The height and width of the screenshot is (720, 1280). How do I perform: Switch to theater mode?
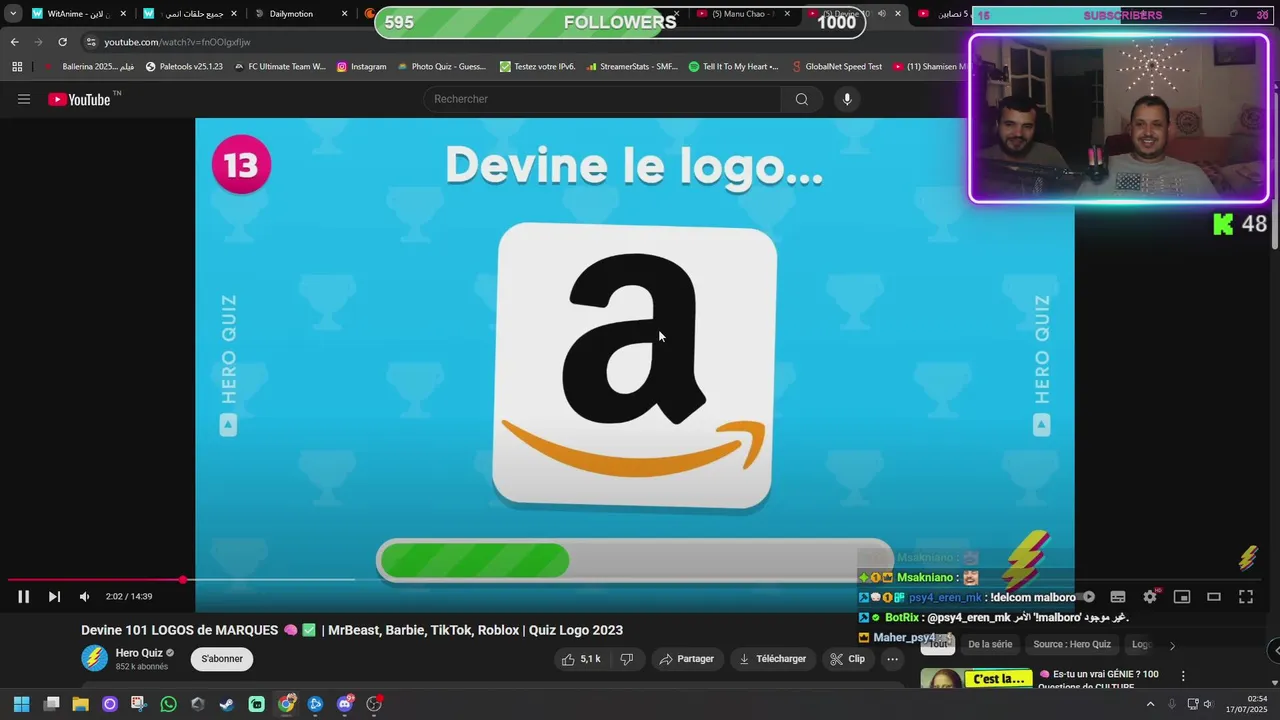point(1214,597)
